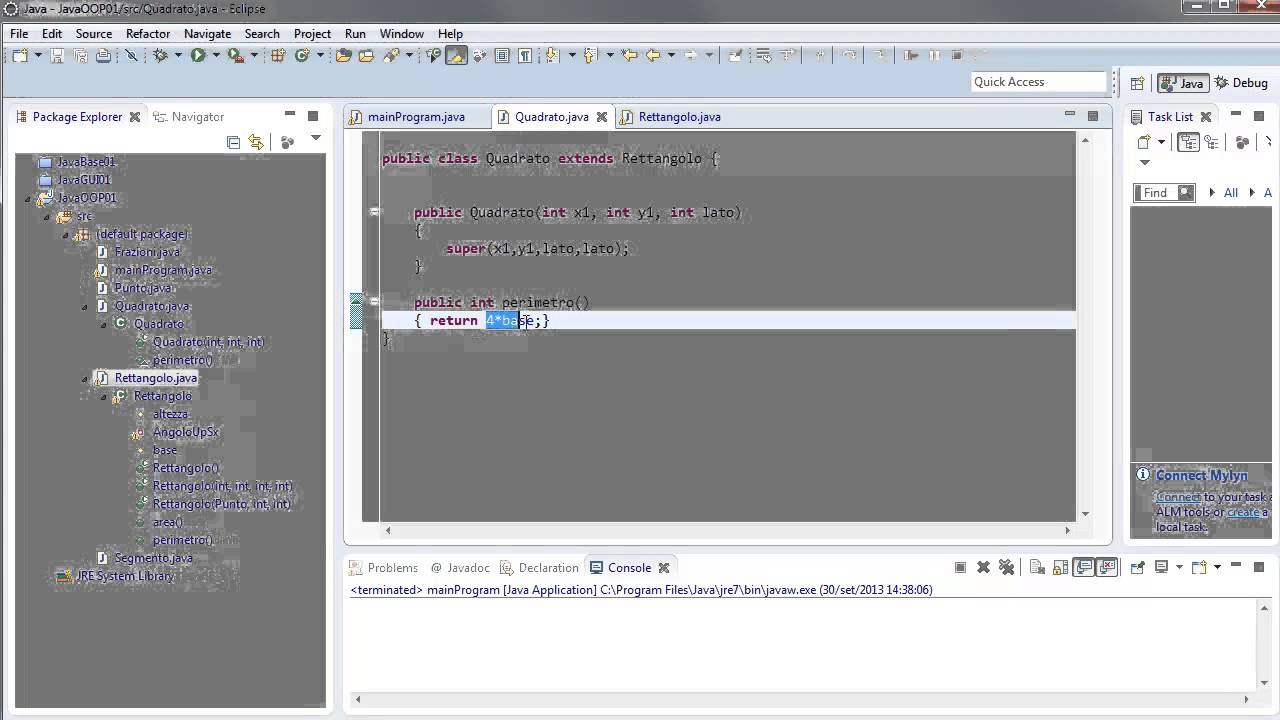Switch to mainProgram.java editor tab
Viewport: 1280px width, 720px height.
[416, 117]
